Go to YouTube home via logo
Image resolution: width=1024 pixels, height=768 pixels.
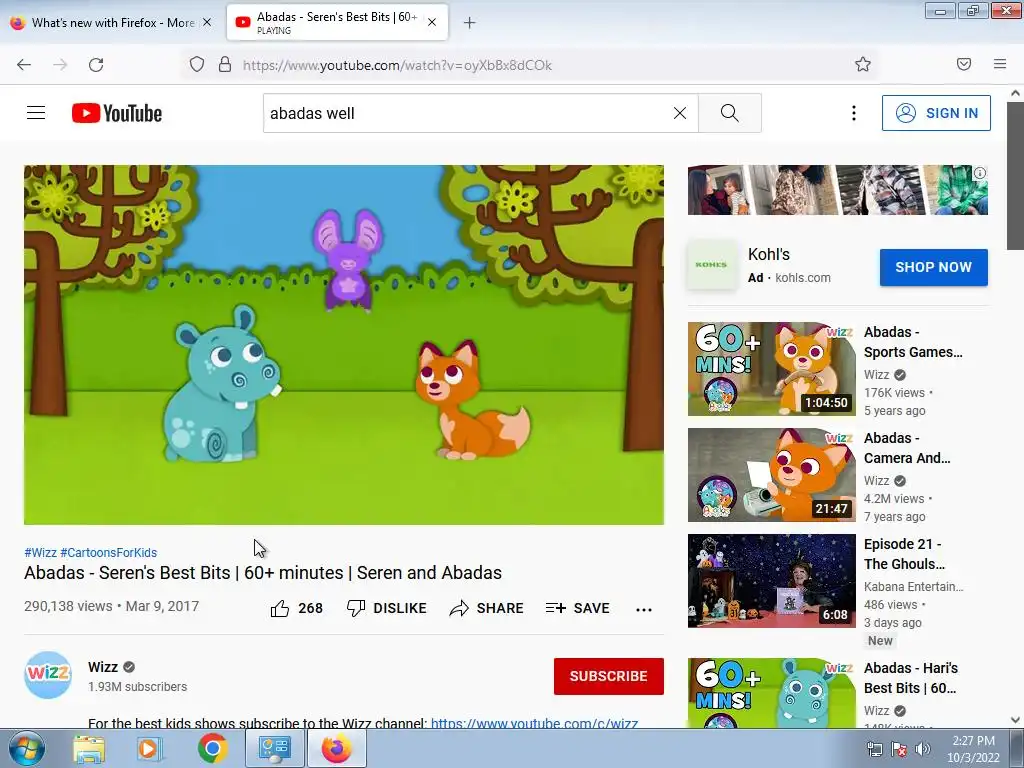(117, 113)
